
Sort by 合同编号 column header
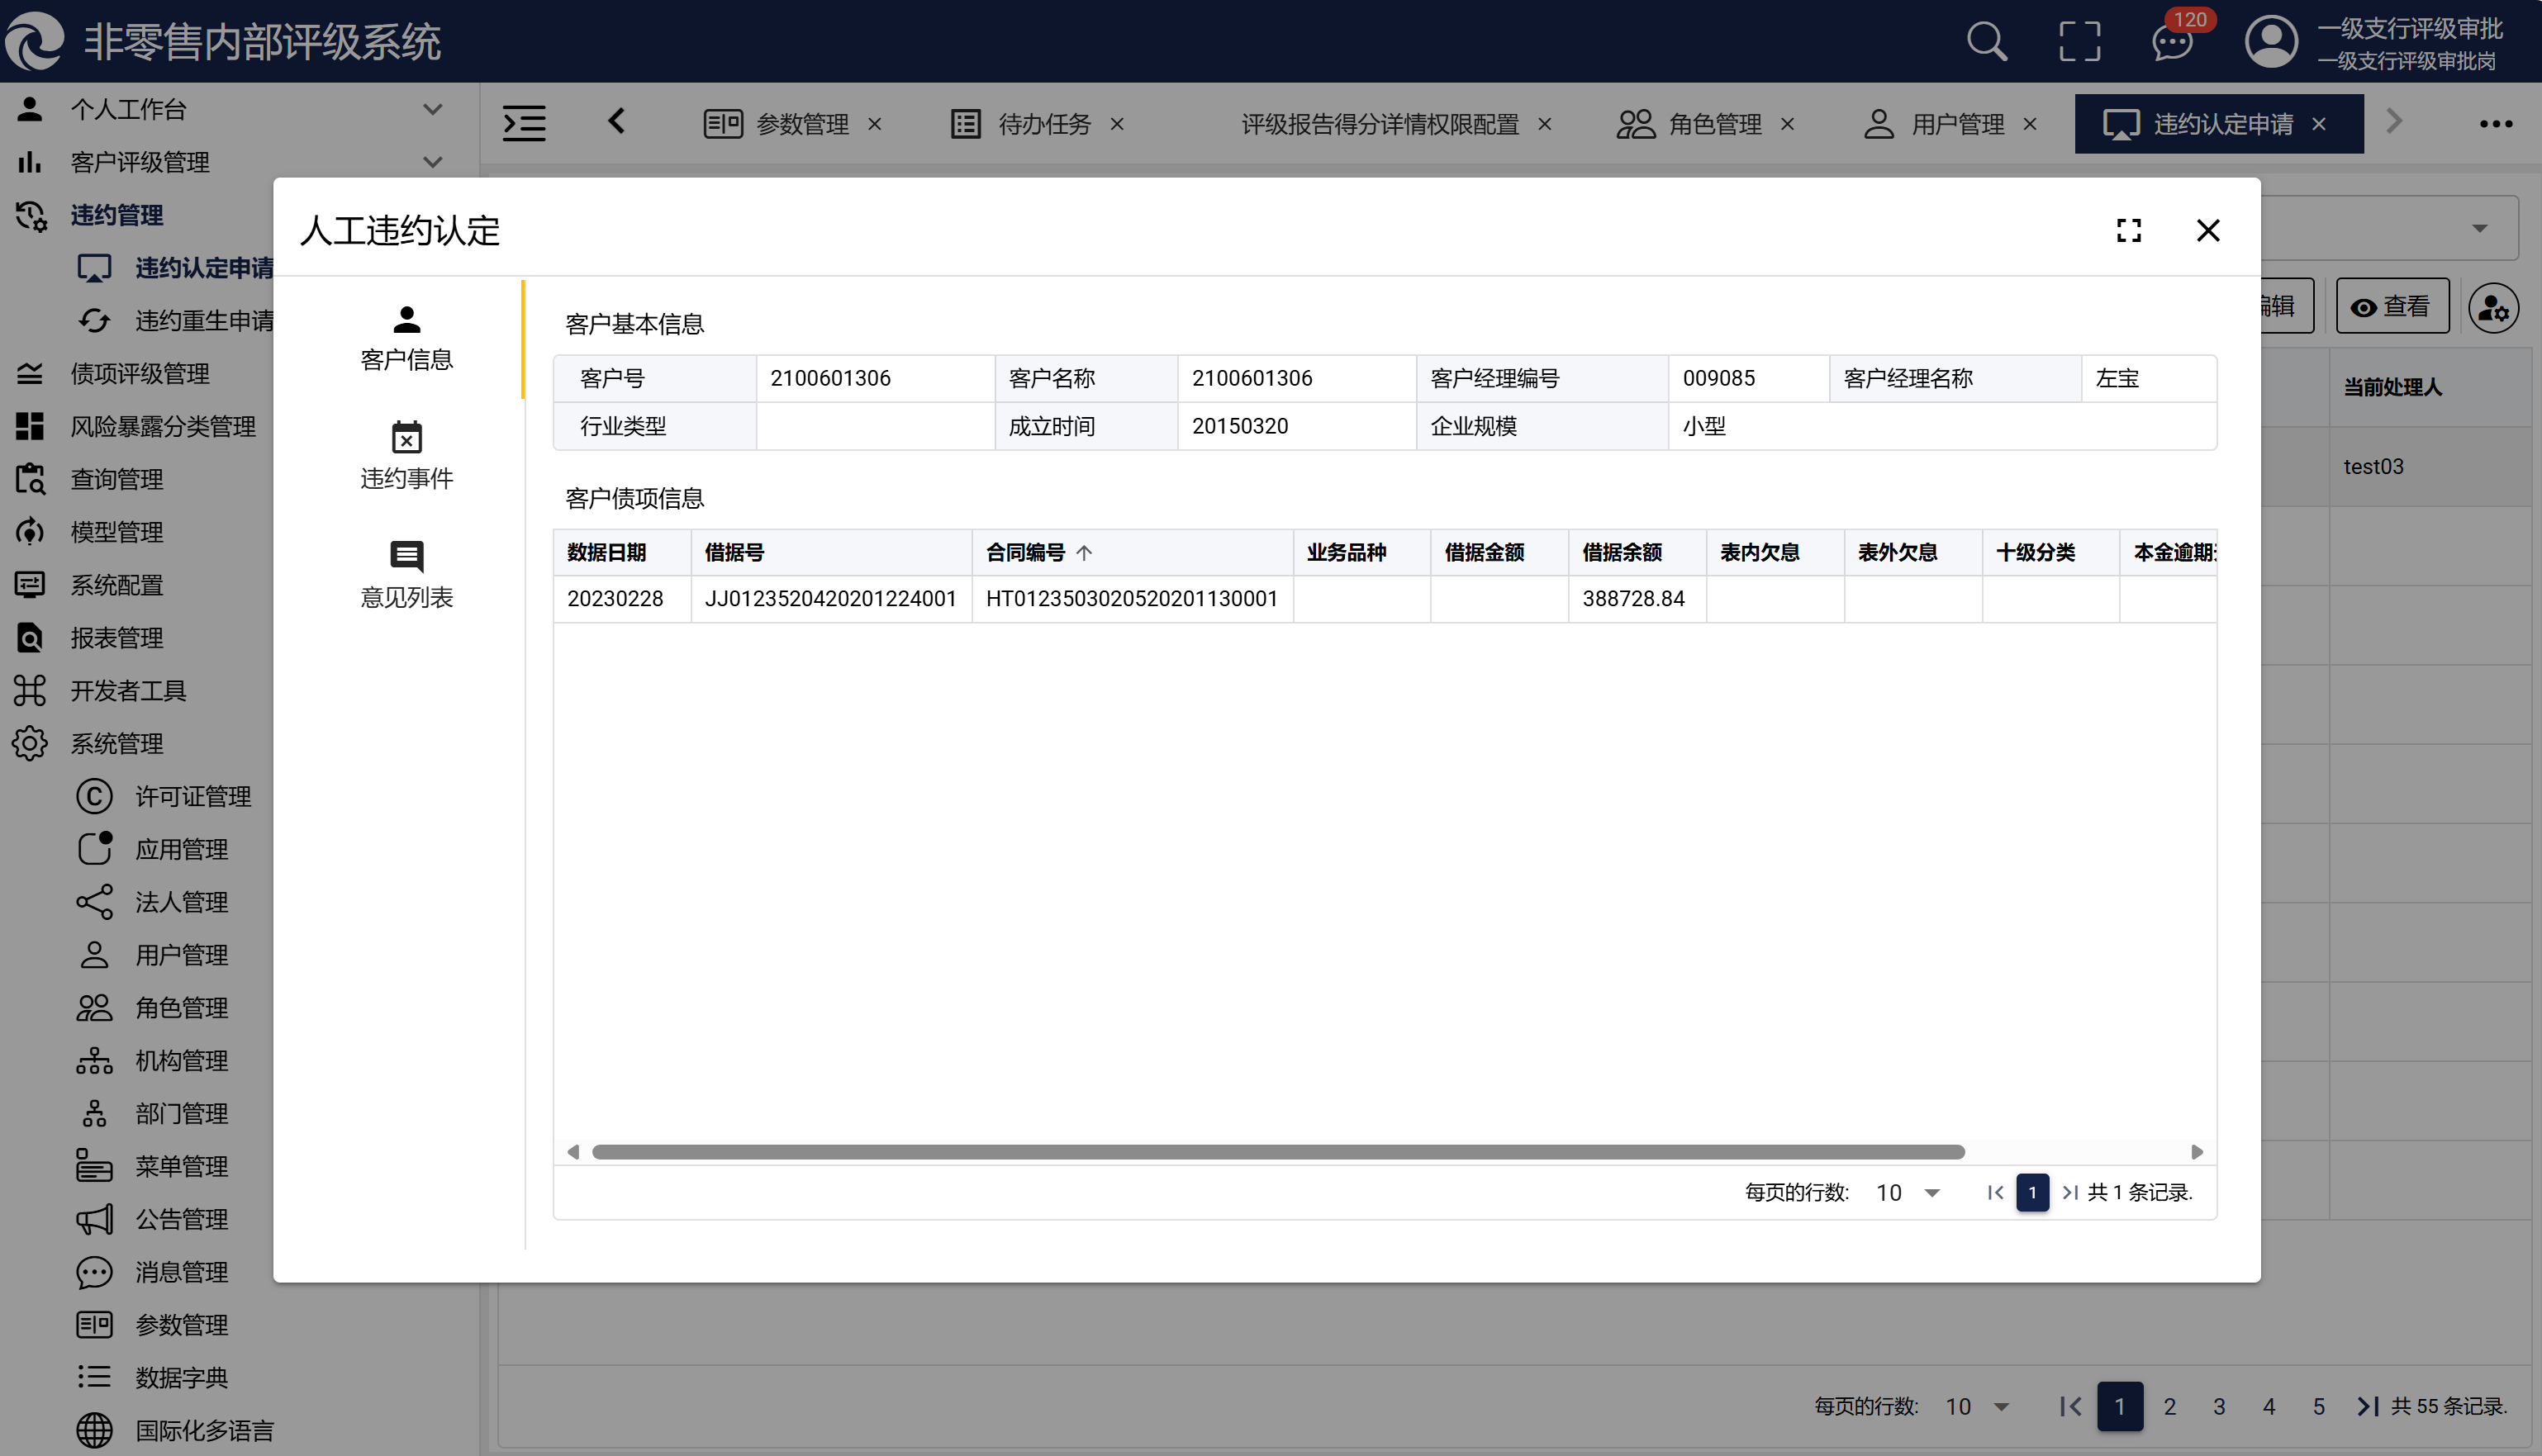tap(1026, 552)
